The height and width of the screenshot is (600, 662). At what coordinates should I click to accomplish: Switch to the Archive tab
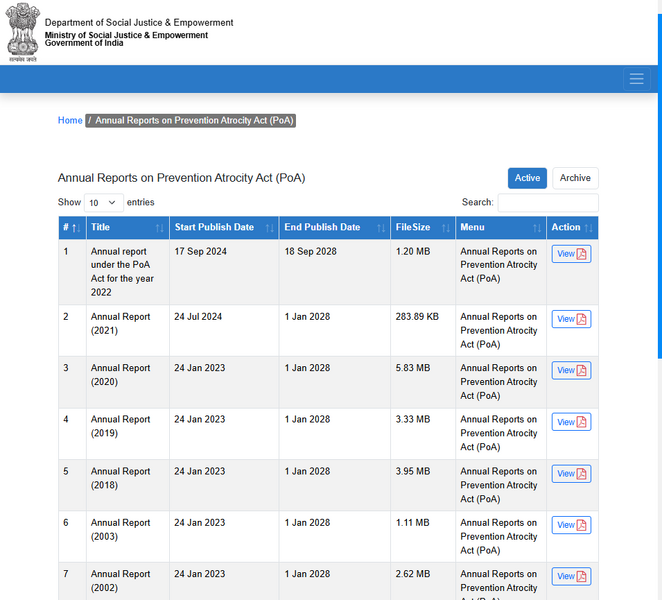pyautogui.click(x=575, y=178)
